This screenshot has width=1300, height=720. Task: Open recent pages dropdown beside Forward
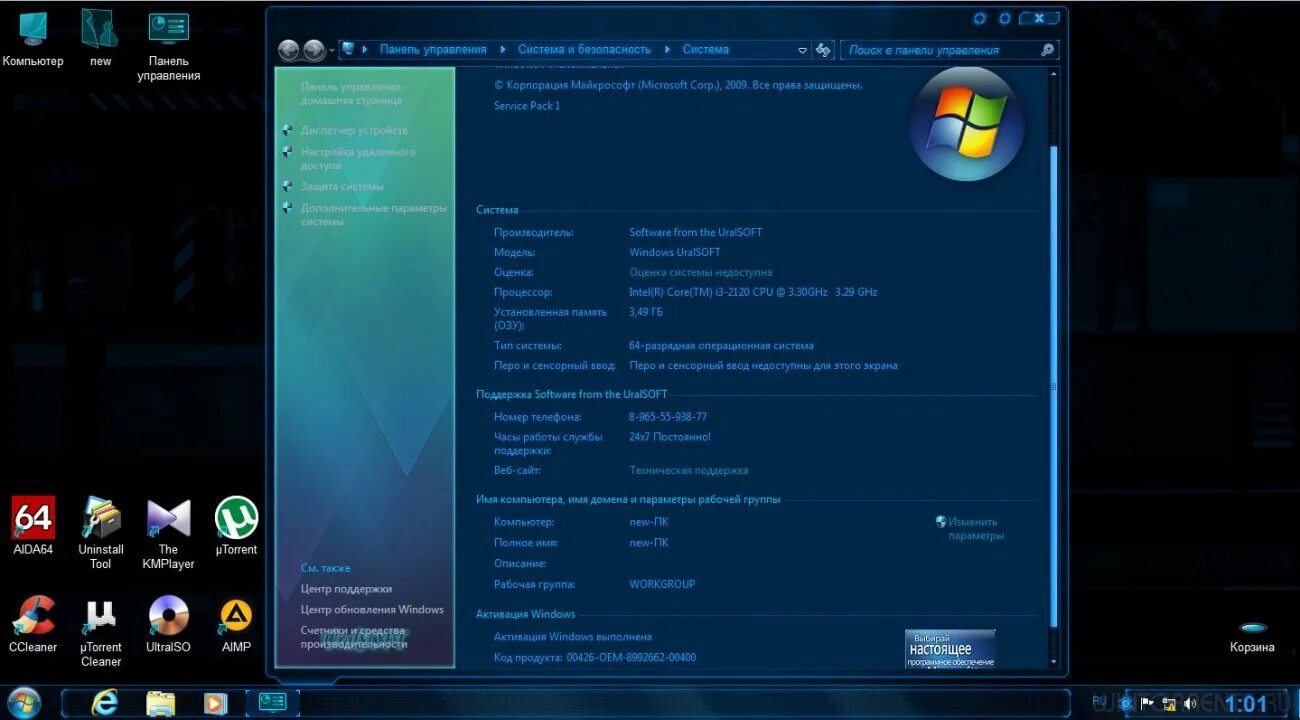click(332, 50)
